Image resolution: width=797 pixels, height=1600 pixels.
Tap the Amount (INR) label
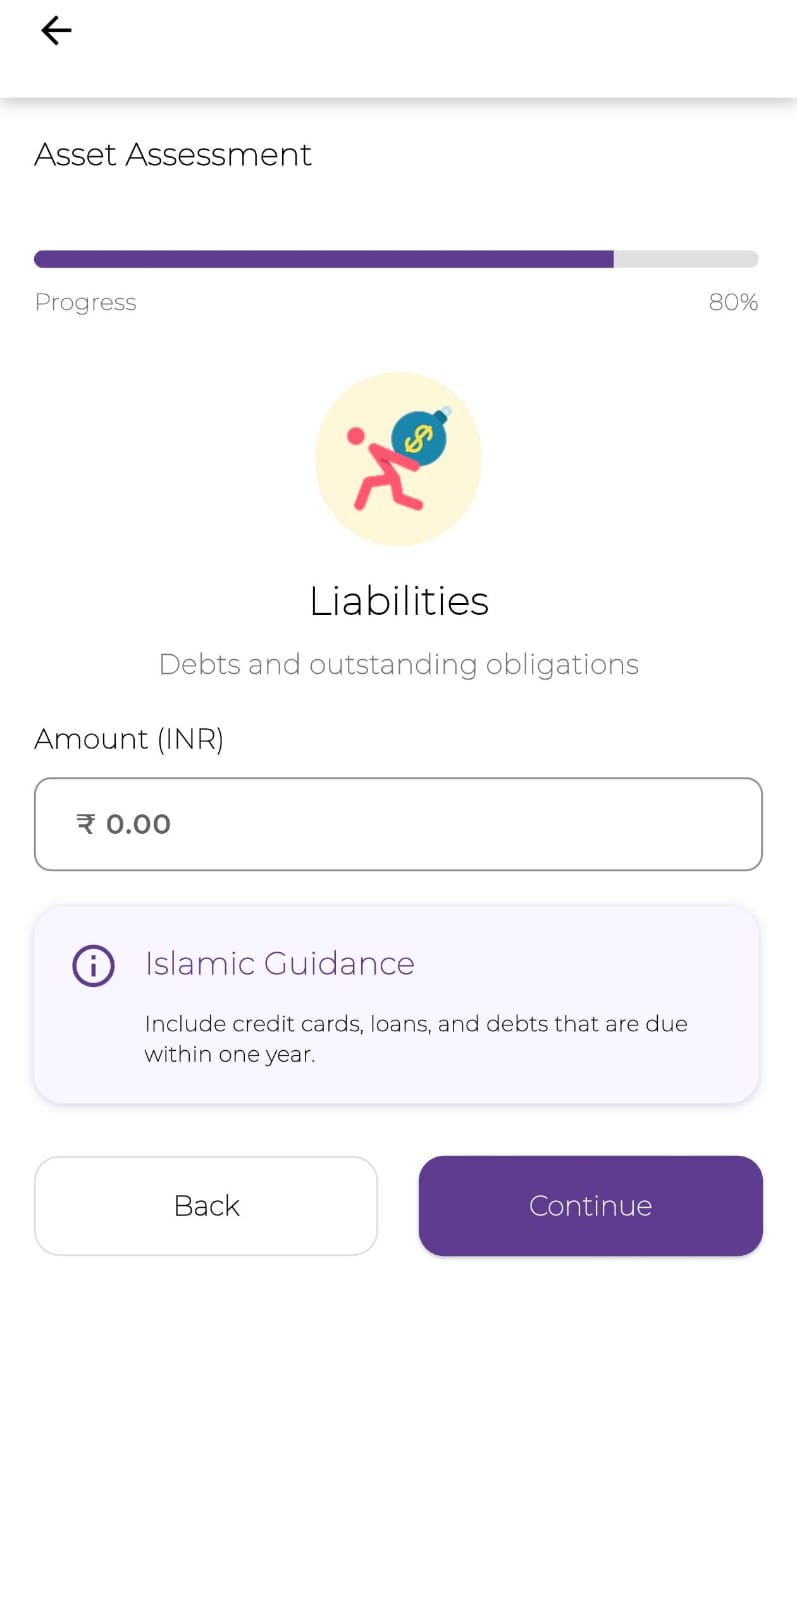pos(129,739)
